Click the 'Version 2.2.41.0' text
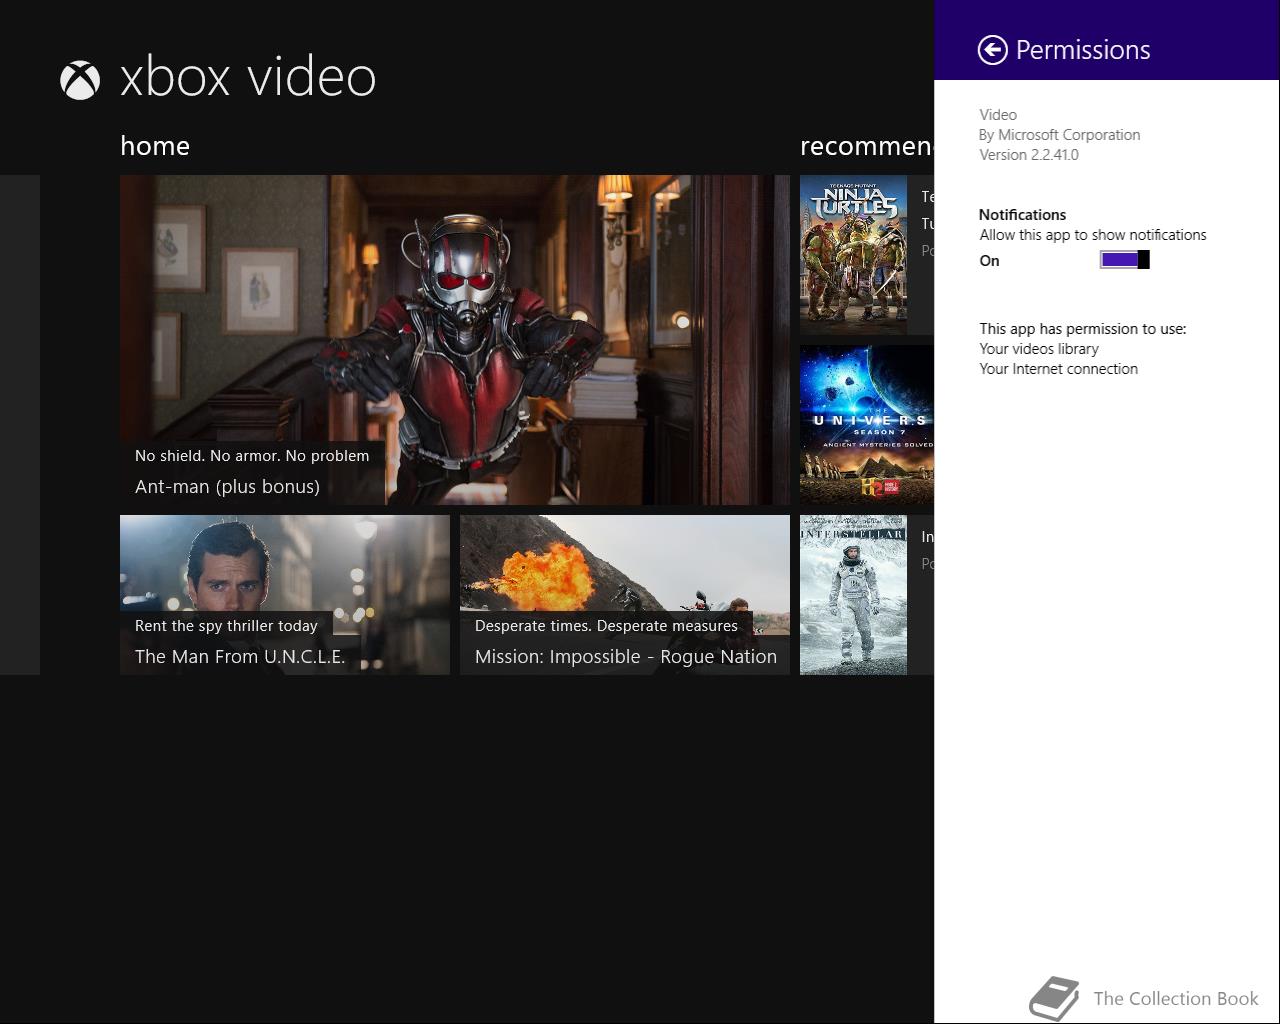Image resolution: width=1280 pixels, height=1024 pixels. pyautogui.click(x=1029, y=155)
